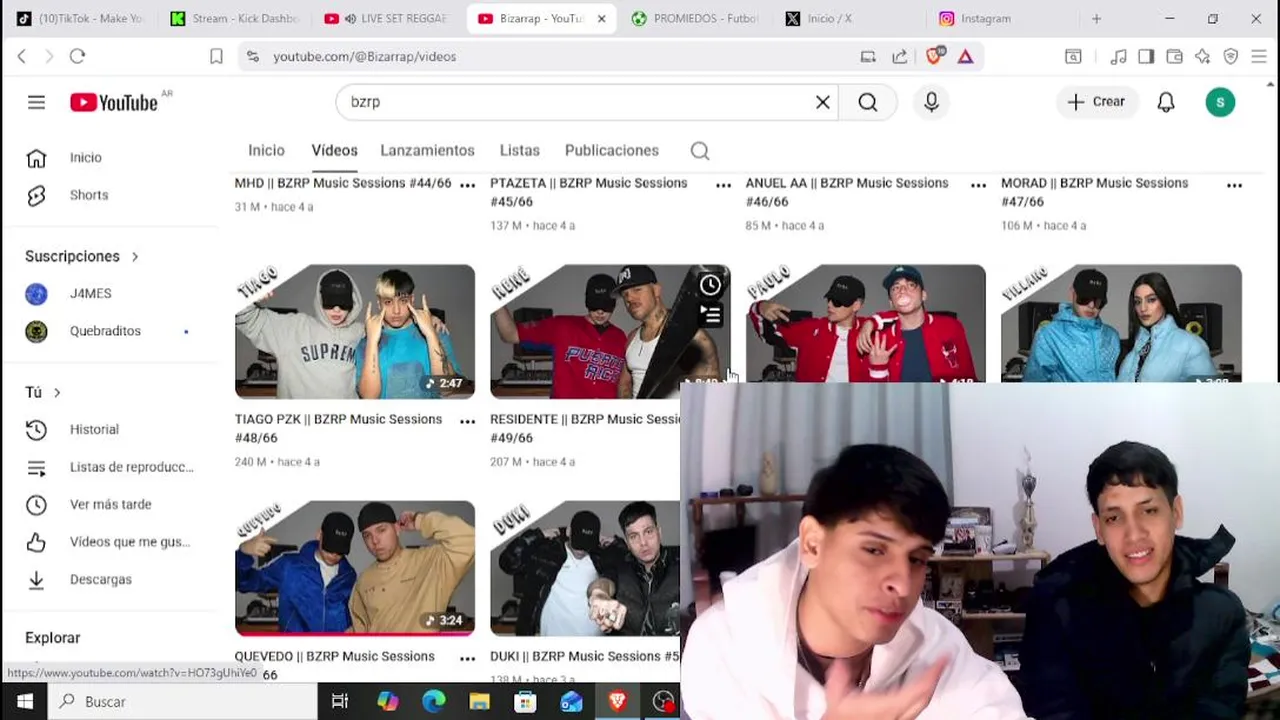Open the tab search button
The image size is (1280, 720).
(x=1073, y=57)
